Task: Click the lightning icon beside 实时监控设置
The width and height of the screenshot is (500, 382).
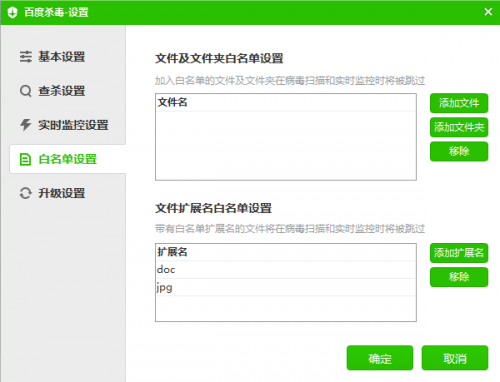Action: [x=26, y=125]
